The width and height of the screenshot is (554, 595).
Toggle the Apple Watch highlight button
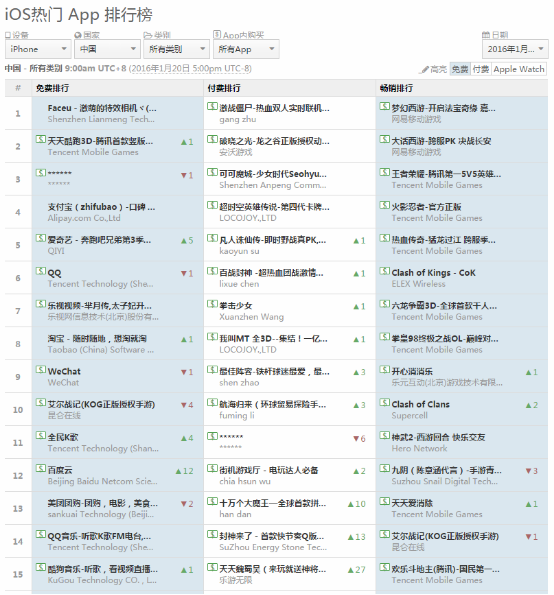(519, 69)
